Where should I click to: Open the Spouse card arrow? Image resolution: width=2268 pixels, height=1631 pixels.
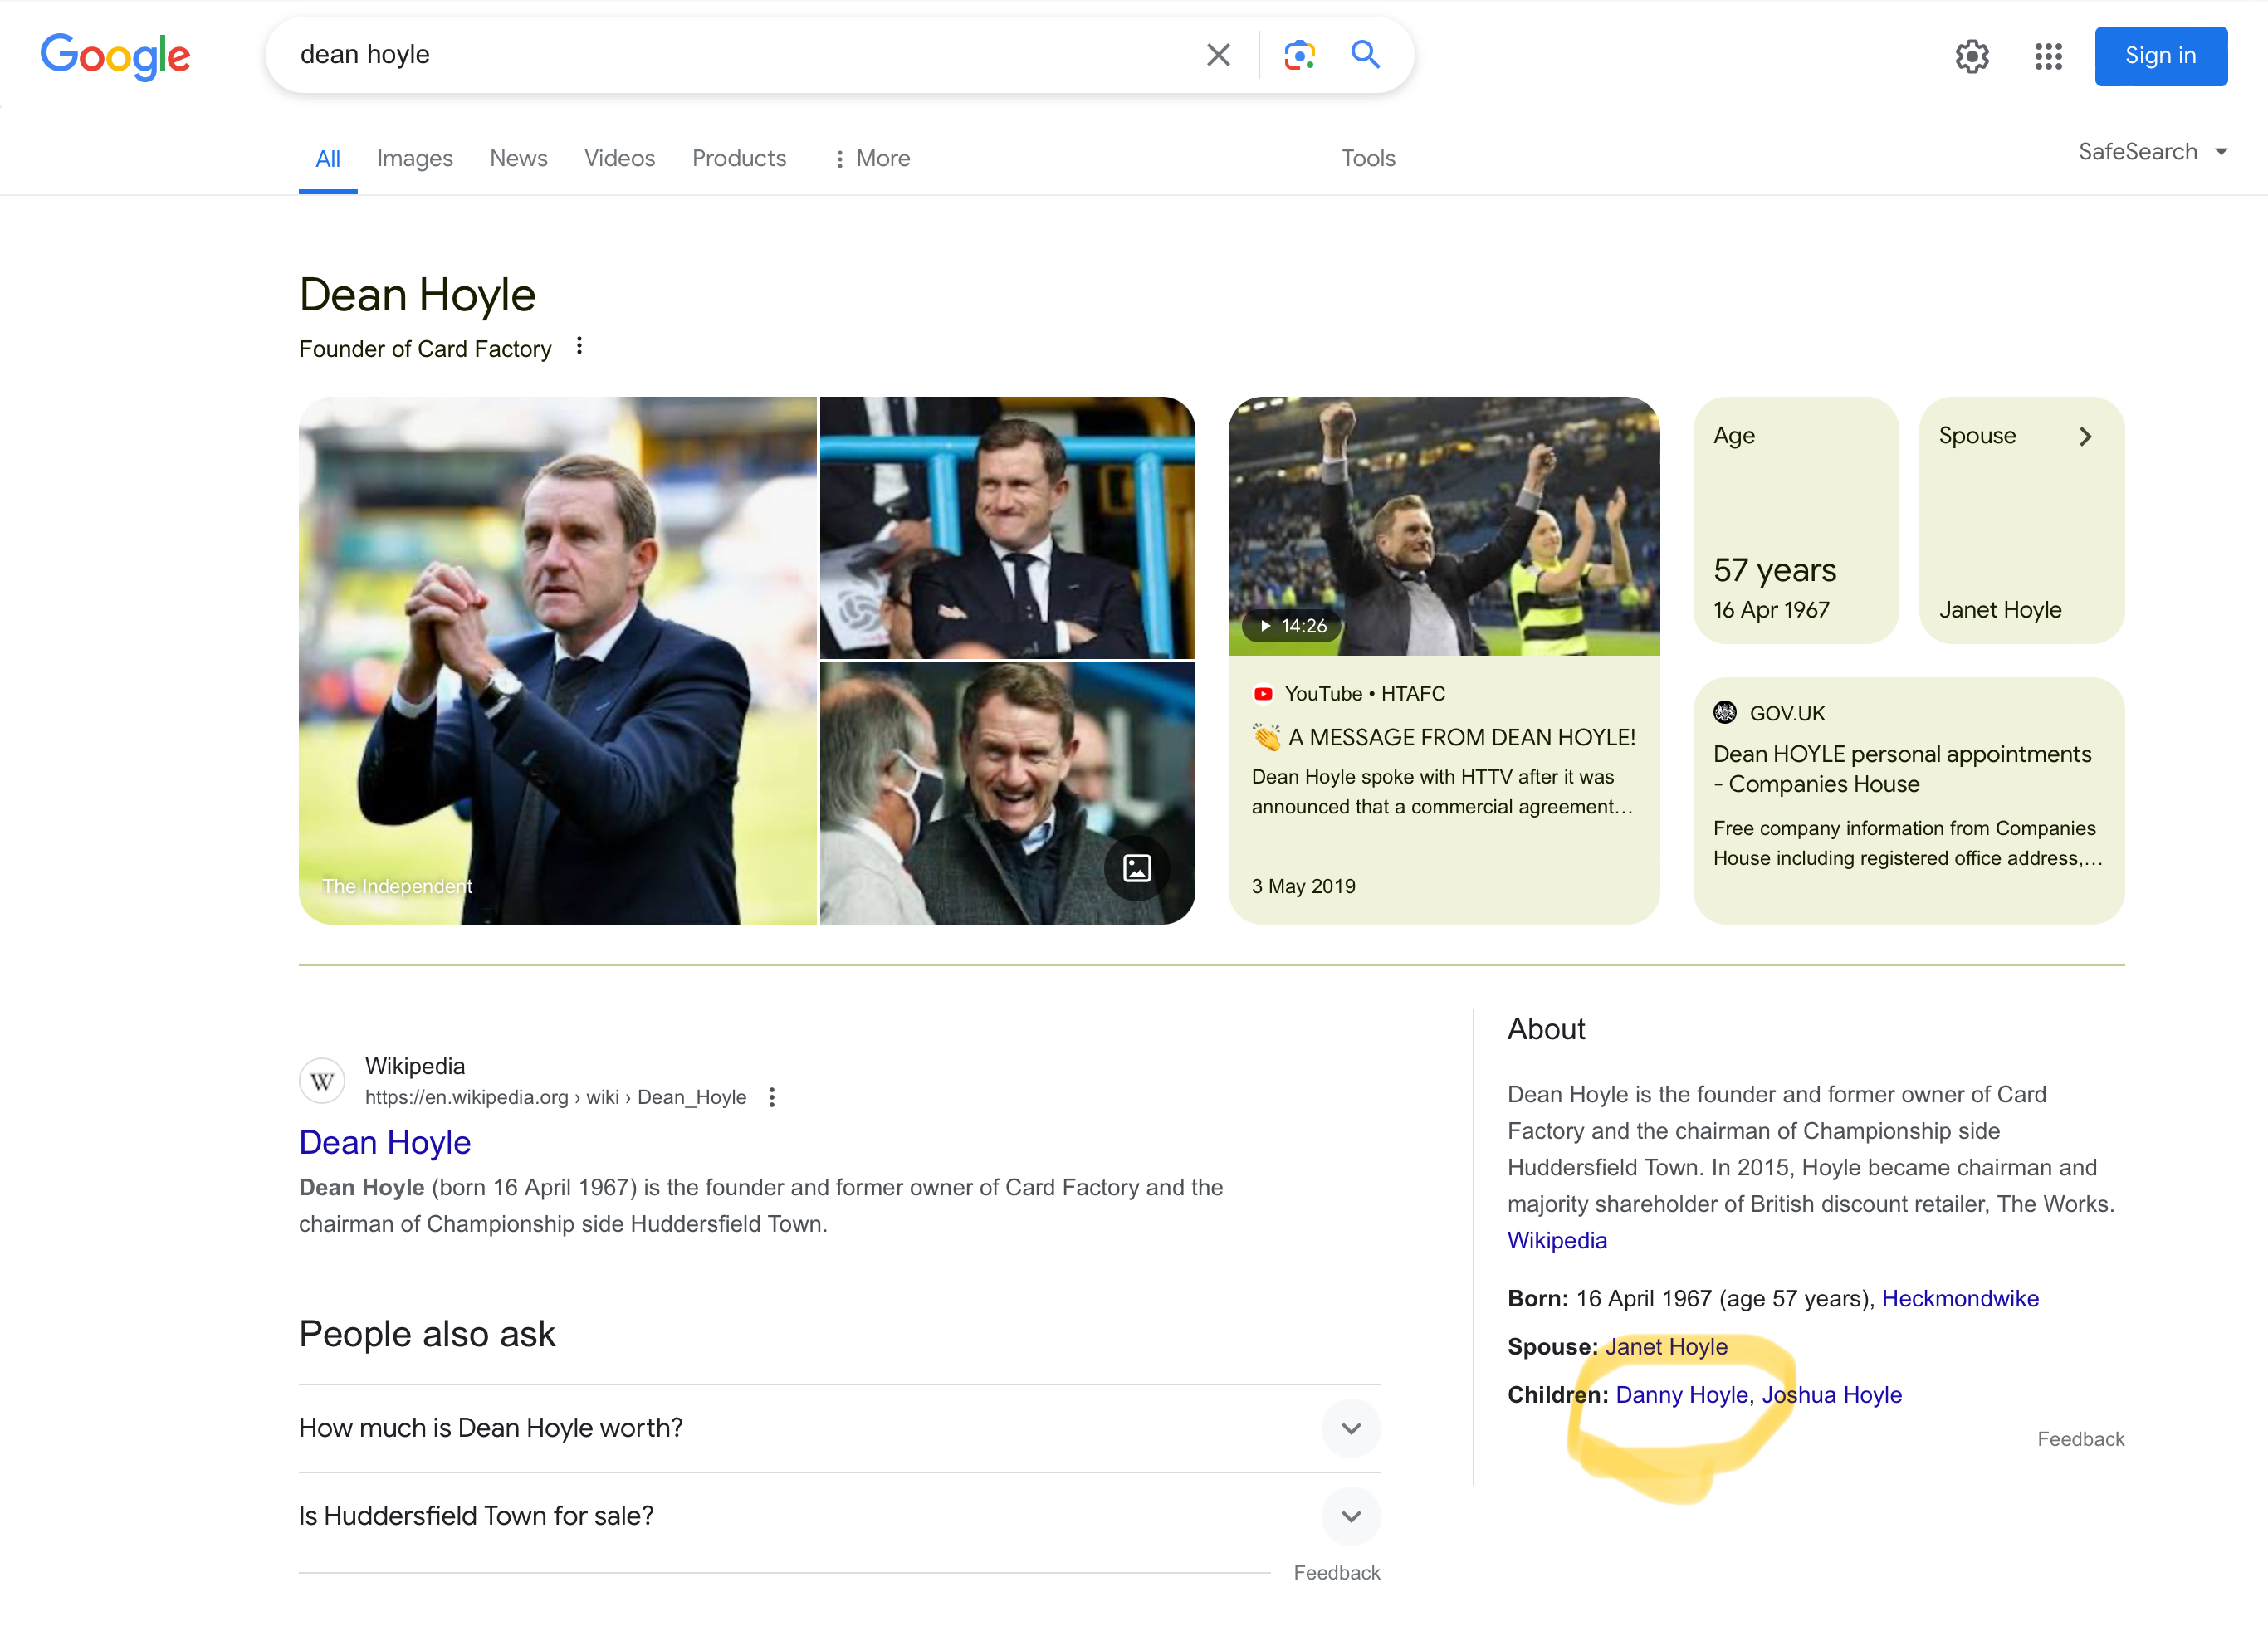pos(2084,436)
